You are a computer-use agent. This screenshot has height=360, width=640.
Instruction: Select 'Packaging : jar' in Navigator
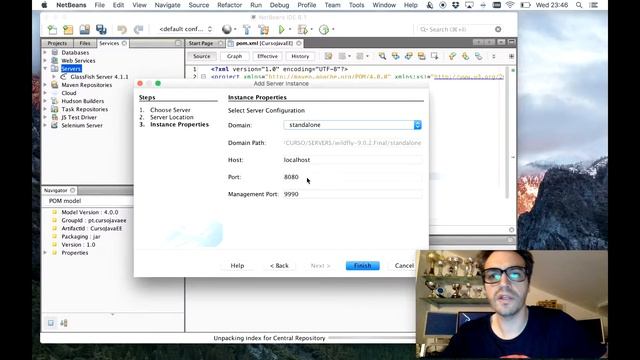[x=81, y=237]
